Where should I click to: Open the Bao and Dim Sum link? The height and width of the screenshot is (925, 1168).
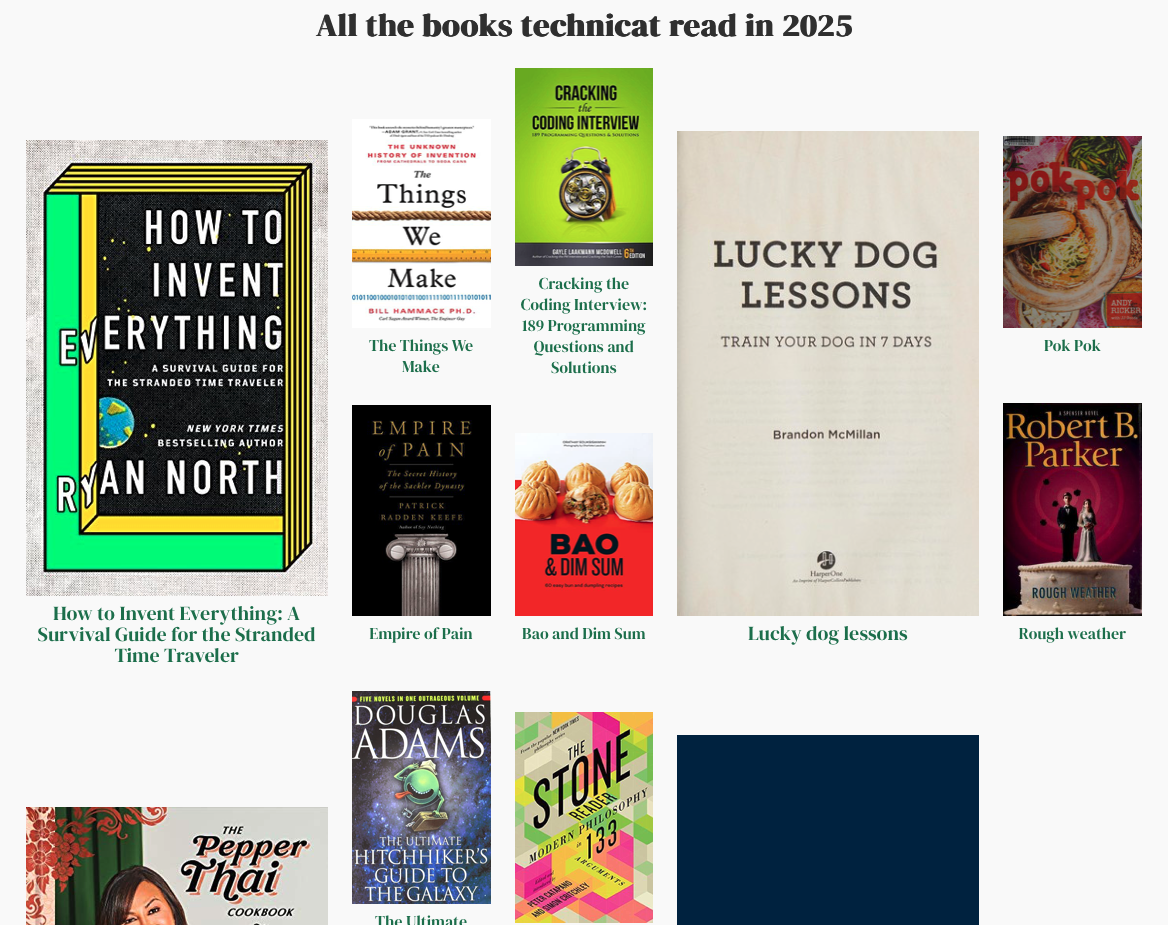tap(583, 634)
